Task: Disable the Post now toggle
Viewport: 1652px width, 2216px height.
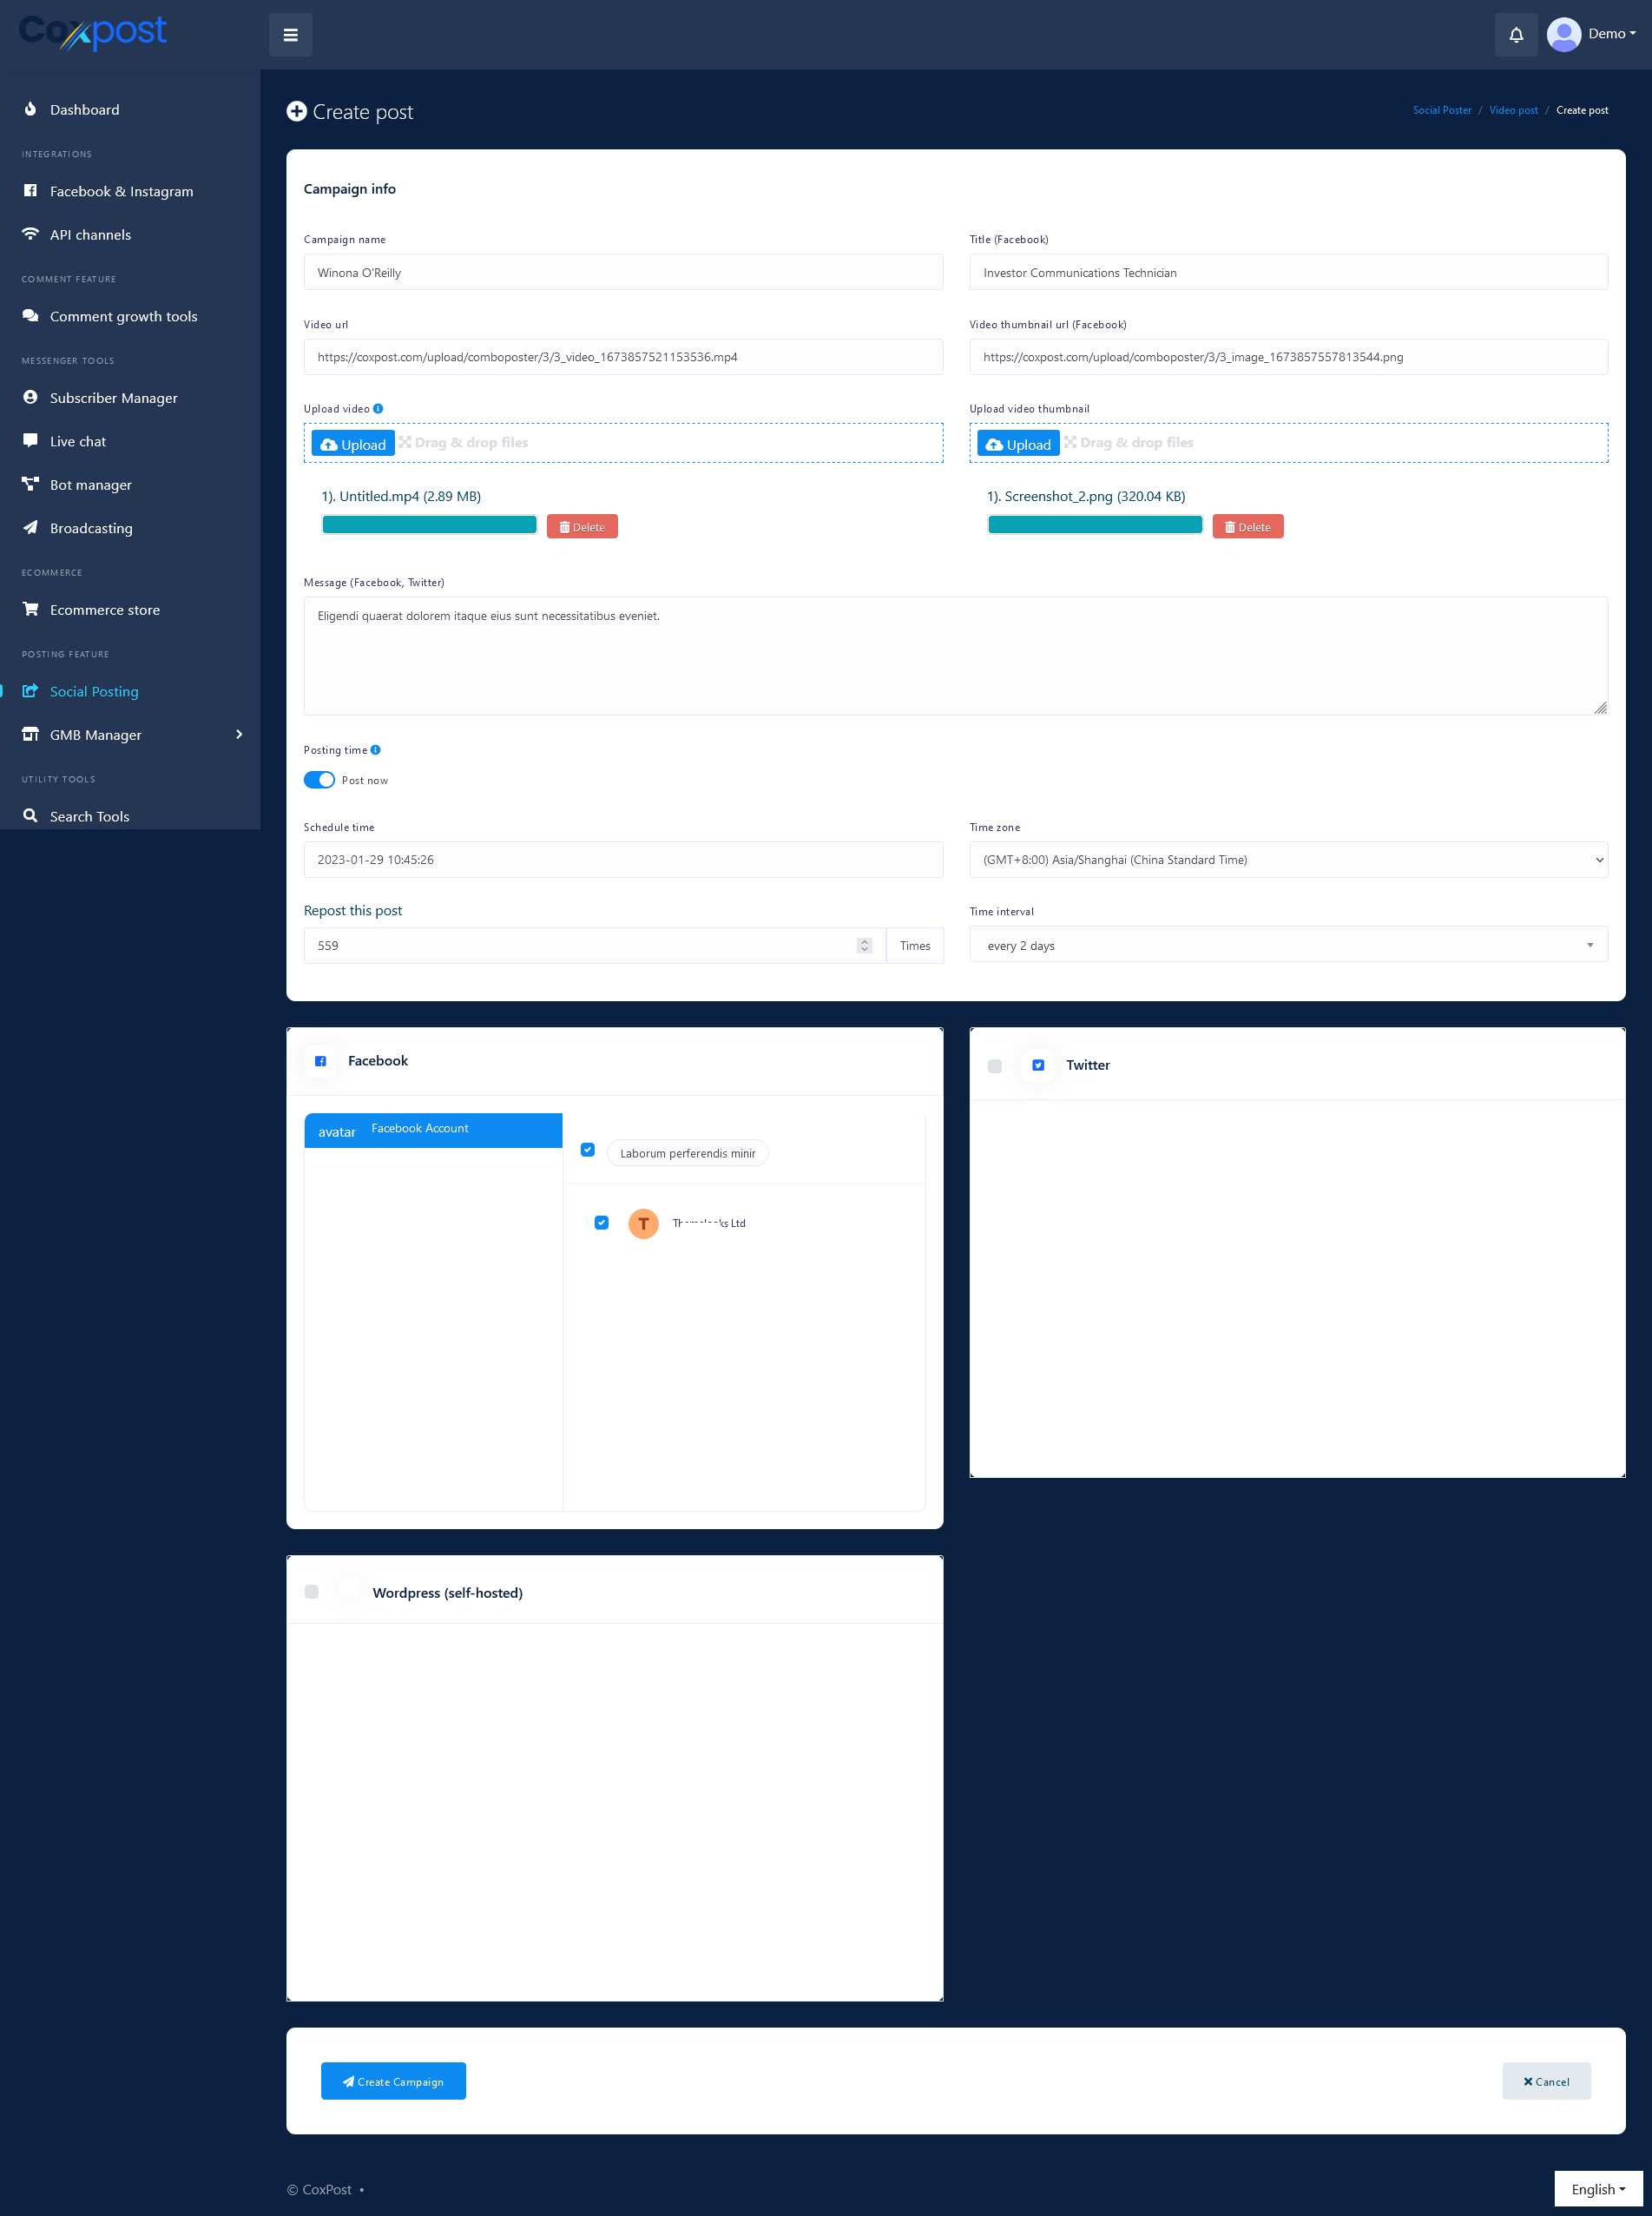Action: 319,780
